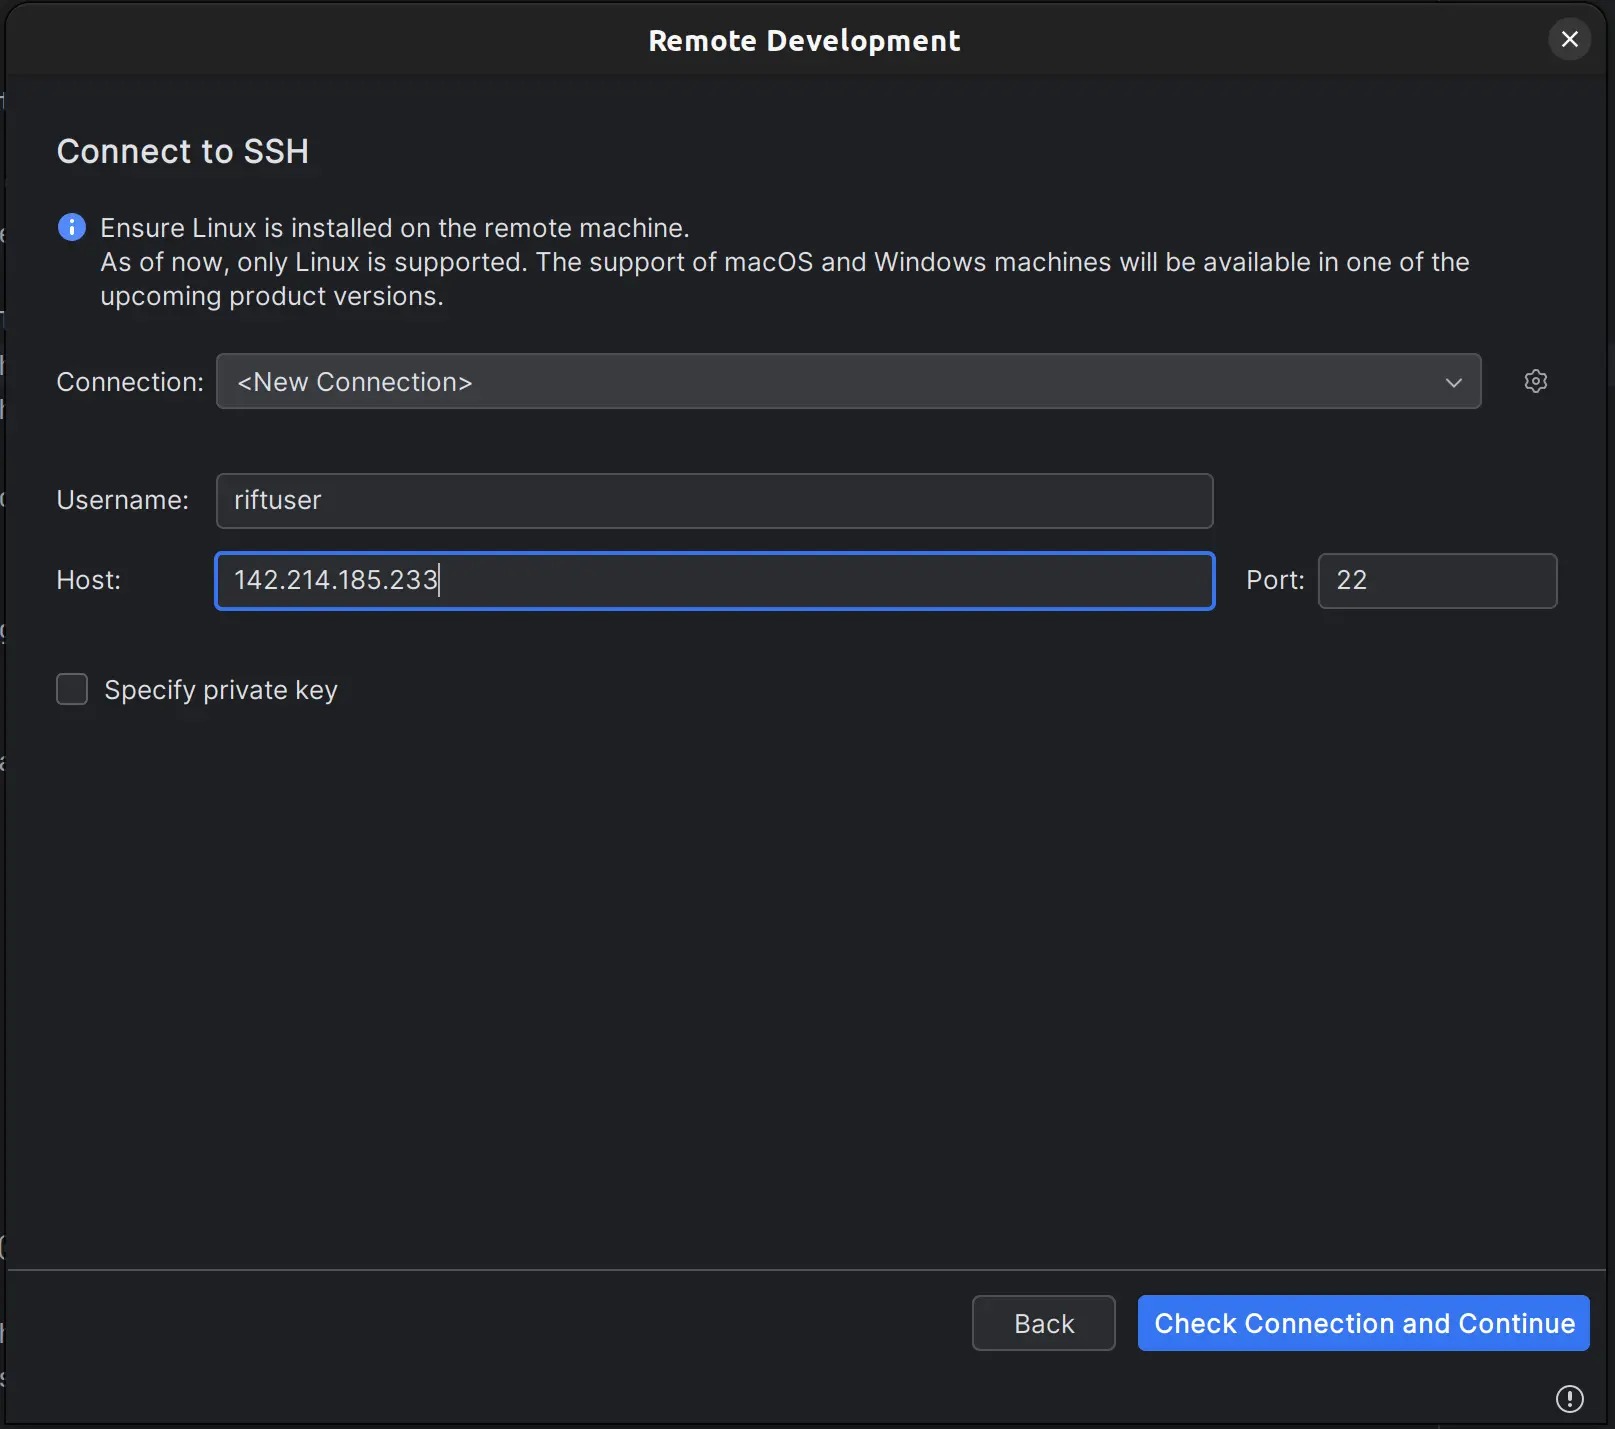
Task: Click Check Connection and Continue
Action: (1363, 1323)
